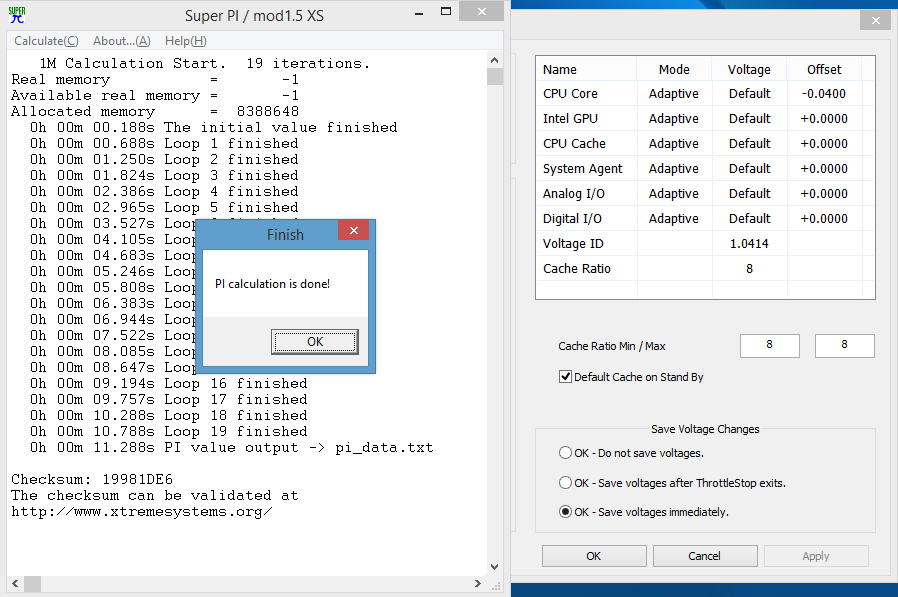
Task: Close the voltage settings window
Action: click(876, 20)
